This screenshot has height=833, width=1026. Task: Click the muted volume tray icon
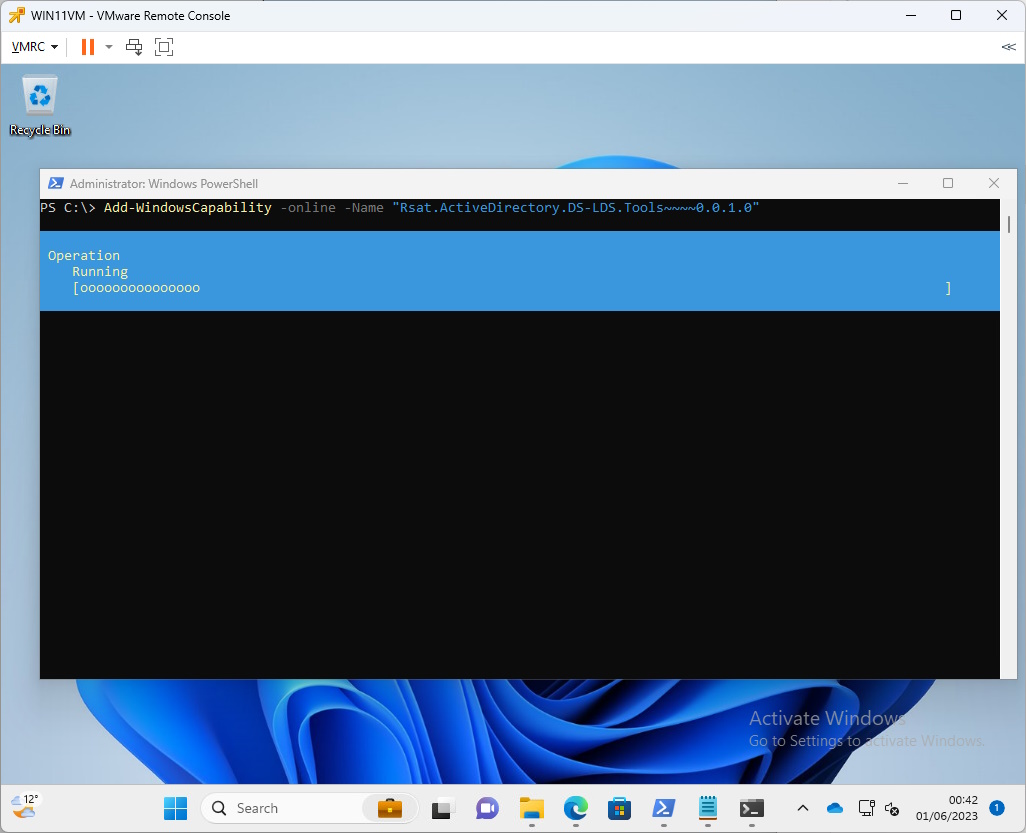(x=892, y=809)
